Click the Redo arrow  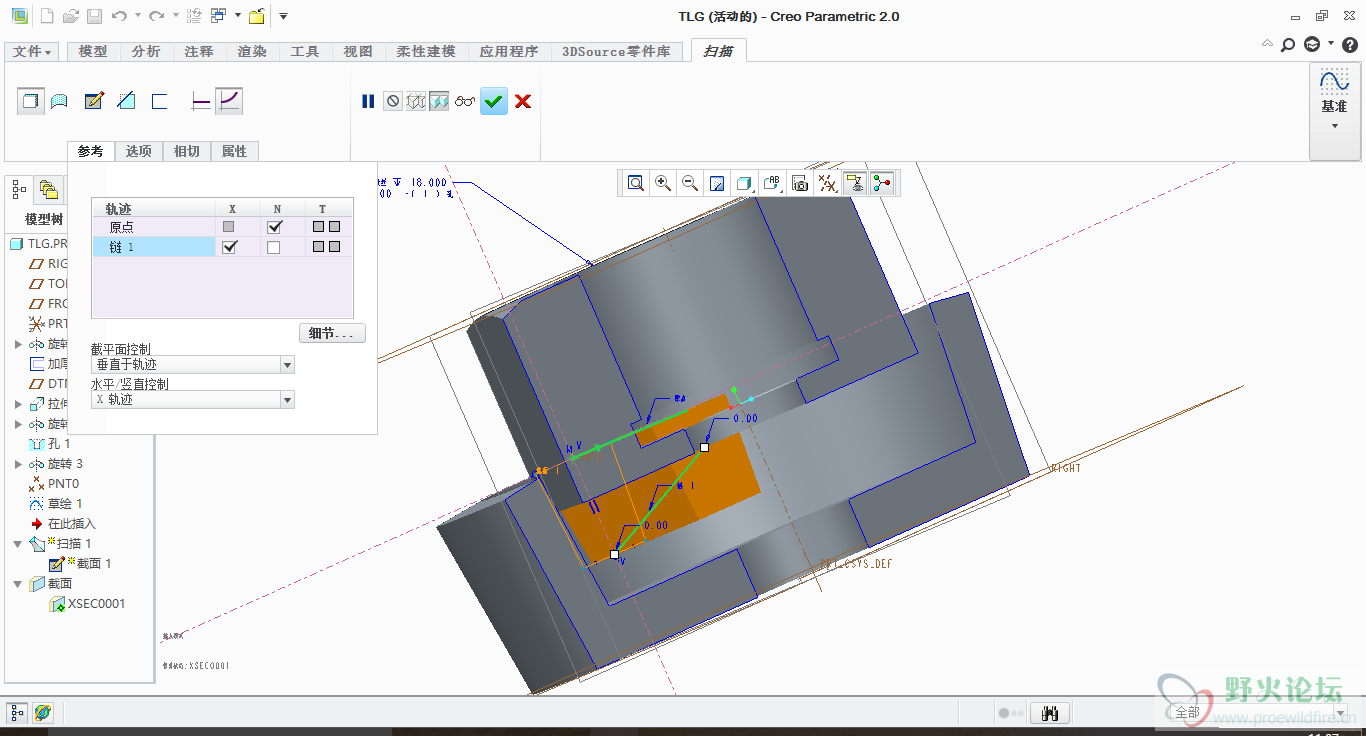(157, 16)
